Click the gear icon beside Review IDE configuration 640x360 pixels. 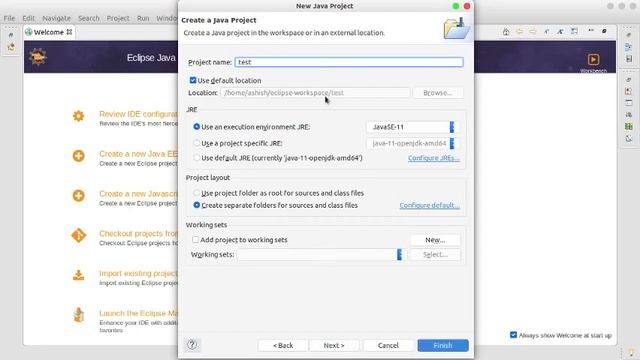click(x=78, y=116)
